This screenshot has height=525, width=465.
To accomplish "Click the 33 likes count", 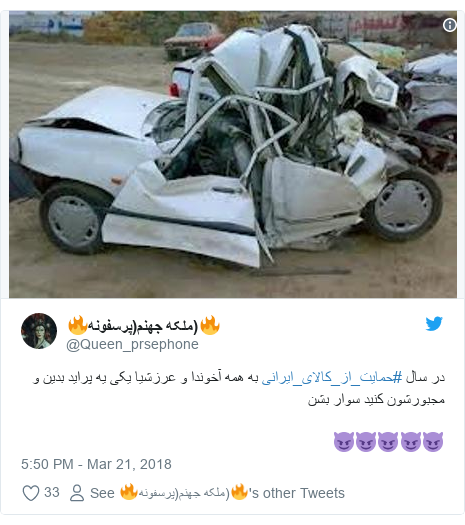I will (x=52, y=493).
